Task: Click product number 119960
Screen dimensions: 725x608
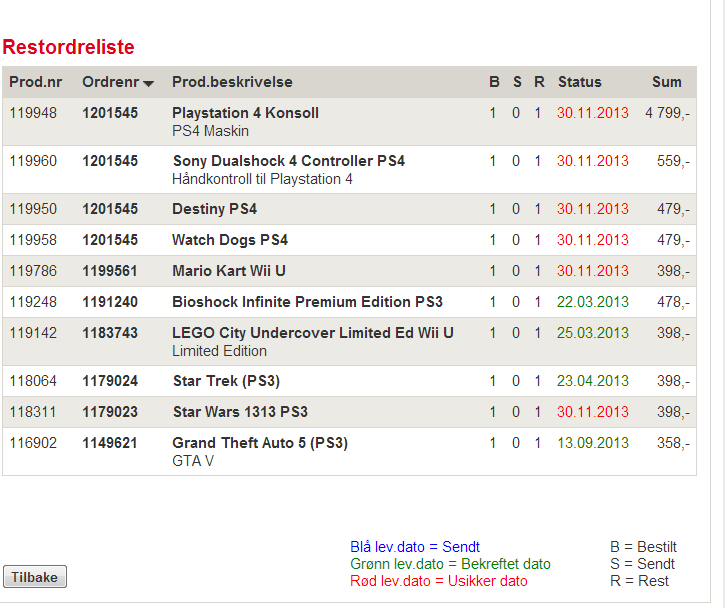Action: tap(33, 161)
